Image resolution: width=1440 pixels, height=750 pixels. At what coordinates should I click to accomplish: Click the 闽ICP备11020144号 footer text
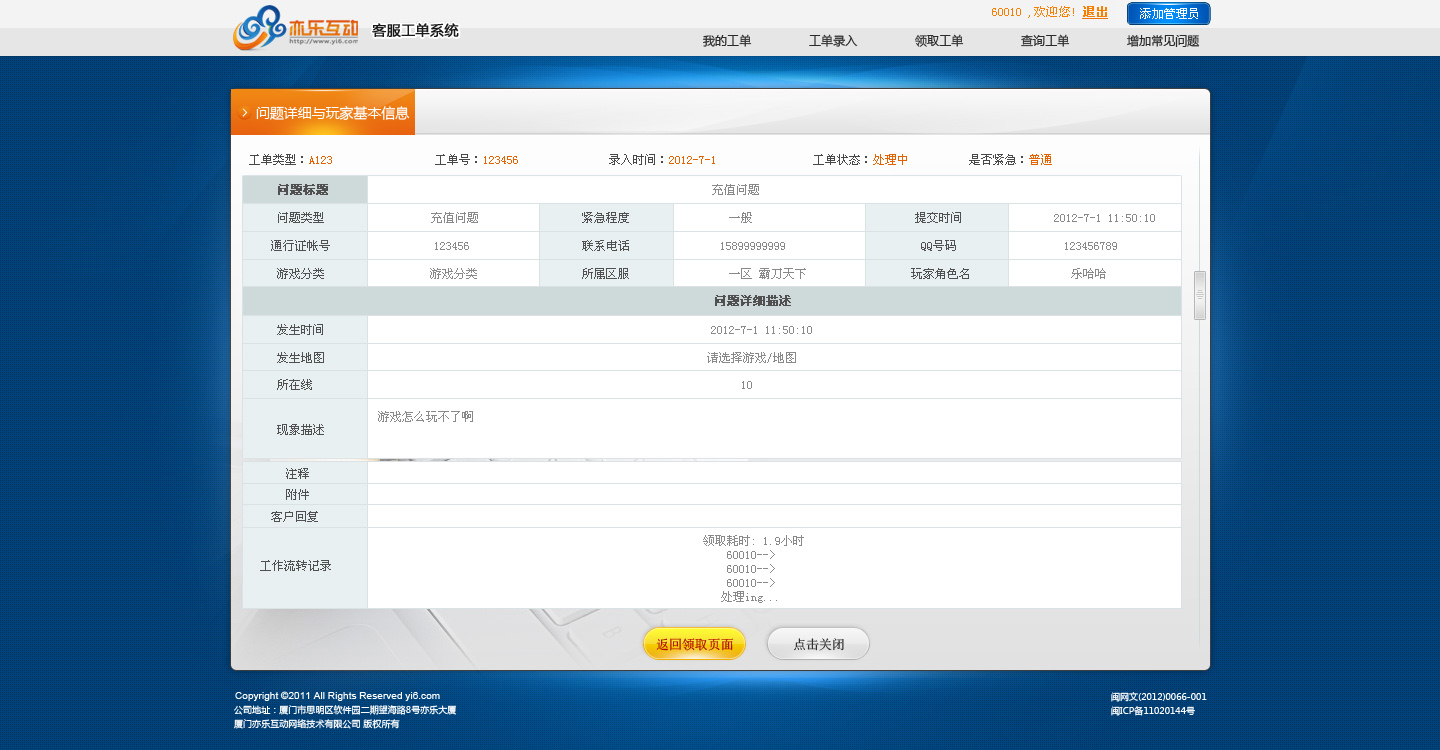click(1152, 711)
